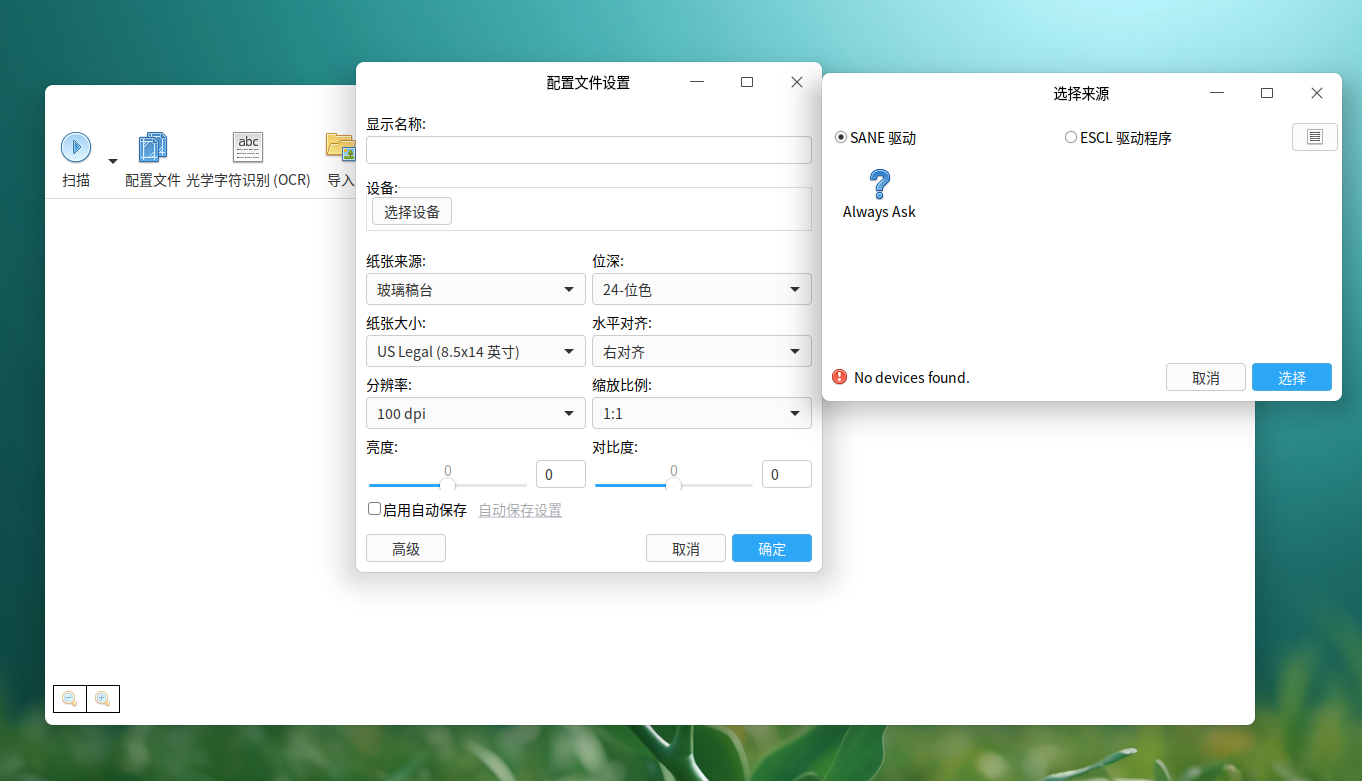Select the ESCL 驱动程序 radio button
Screen dimensions: 1362x781
pyautogui.click(x=1071, y=137)
